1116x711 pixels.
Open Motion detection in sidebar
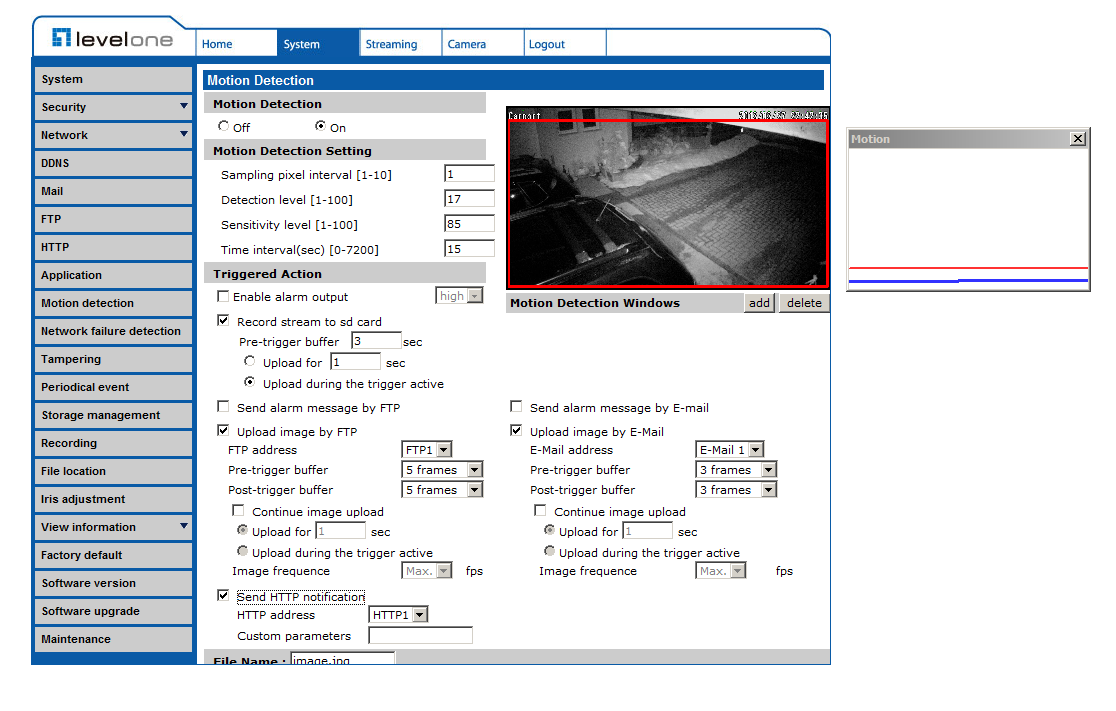click(x=113, y=303)
